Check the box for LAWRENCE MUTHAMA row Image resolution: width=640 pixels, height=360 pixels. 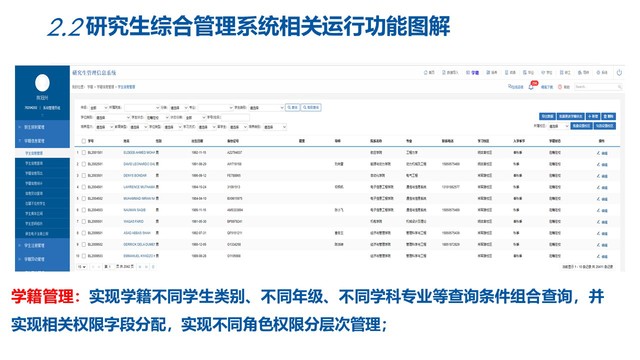[x=84, y=187]
